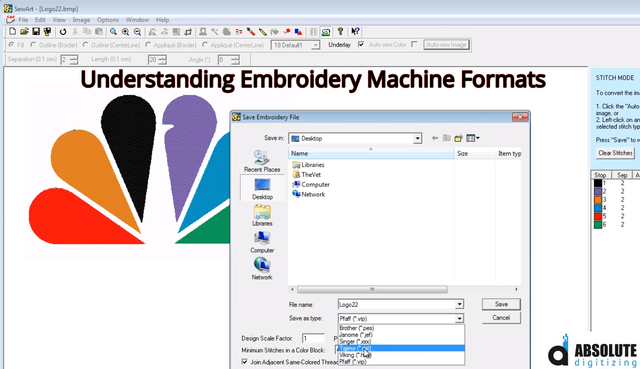Screen dimensions: 640x369
Task: Click the red-blue color swap icon
Action: coord(299,31)
